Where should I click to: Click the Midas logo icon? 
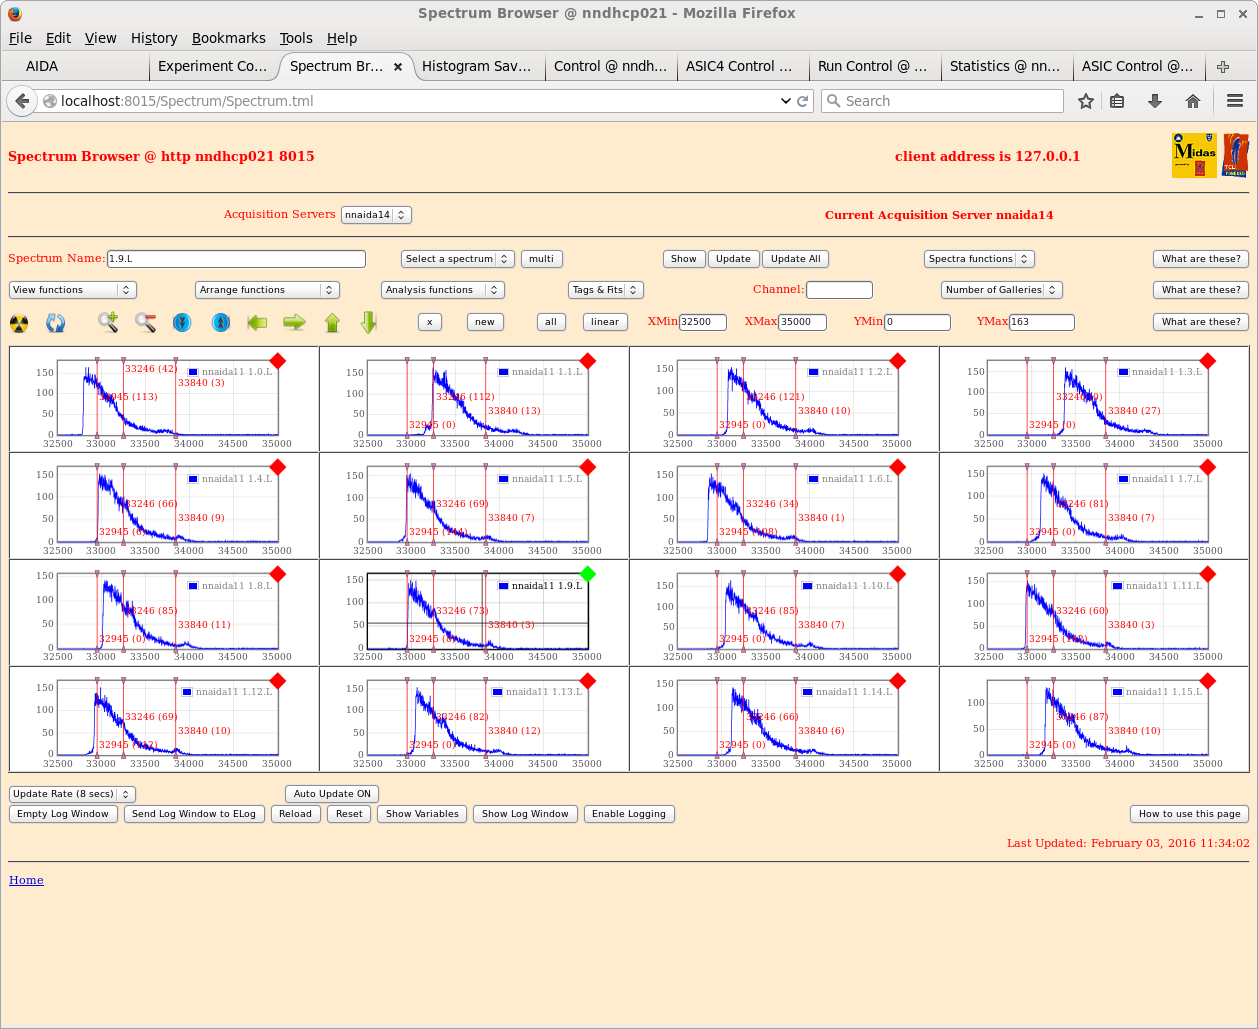[x=1194, y=156]
